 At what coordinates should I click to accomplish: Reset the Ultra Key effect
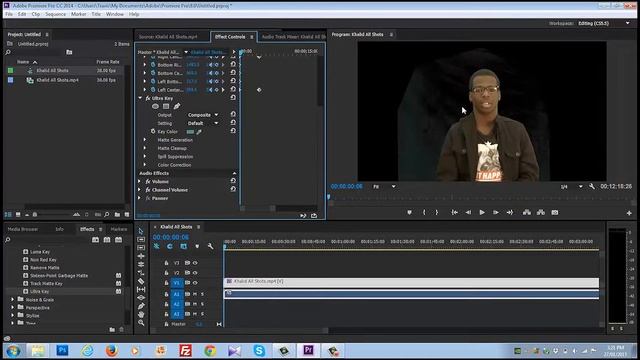coord(233,98)
